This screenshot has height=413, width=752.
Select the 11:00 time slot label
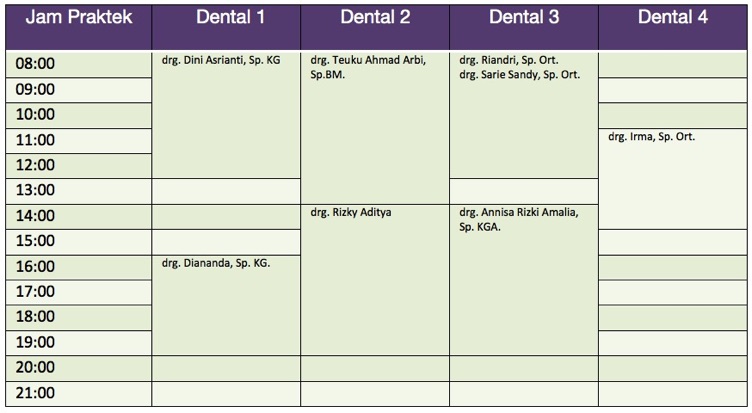36,140
